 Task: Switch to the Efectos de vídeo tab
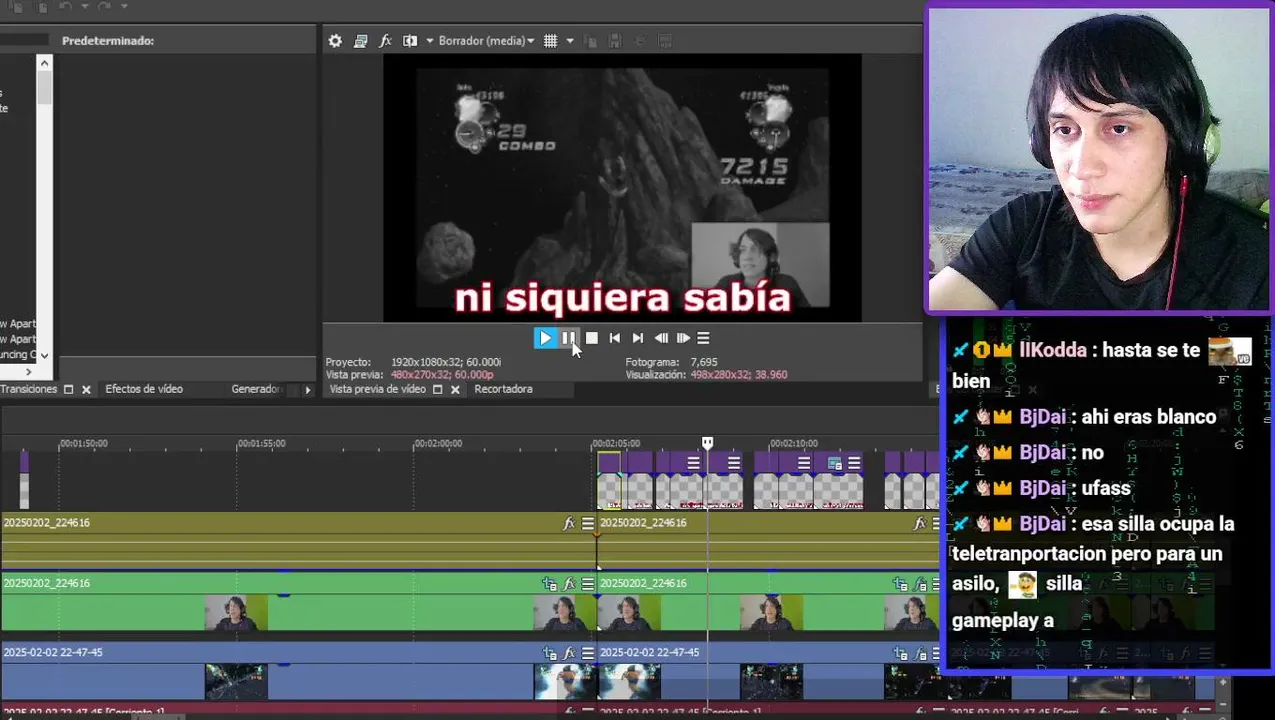coord(144,389)
